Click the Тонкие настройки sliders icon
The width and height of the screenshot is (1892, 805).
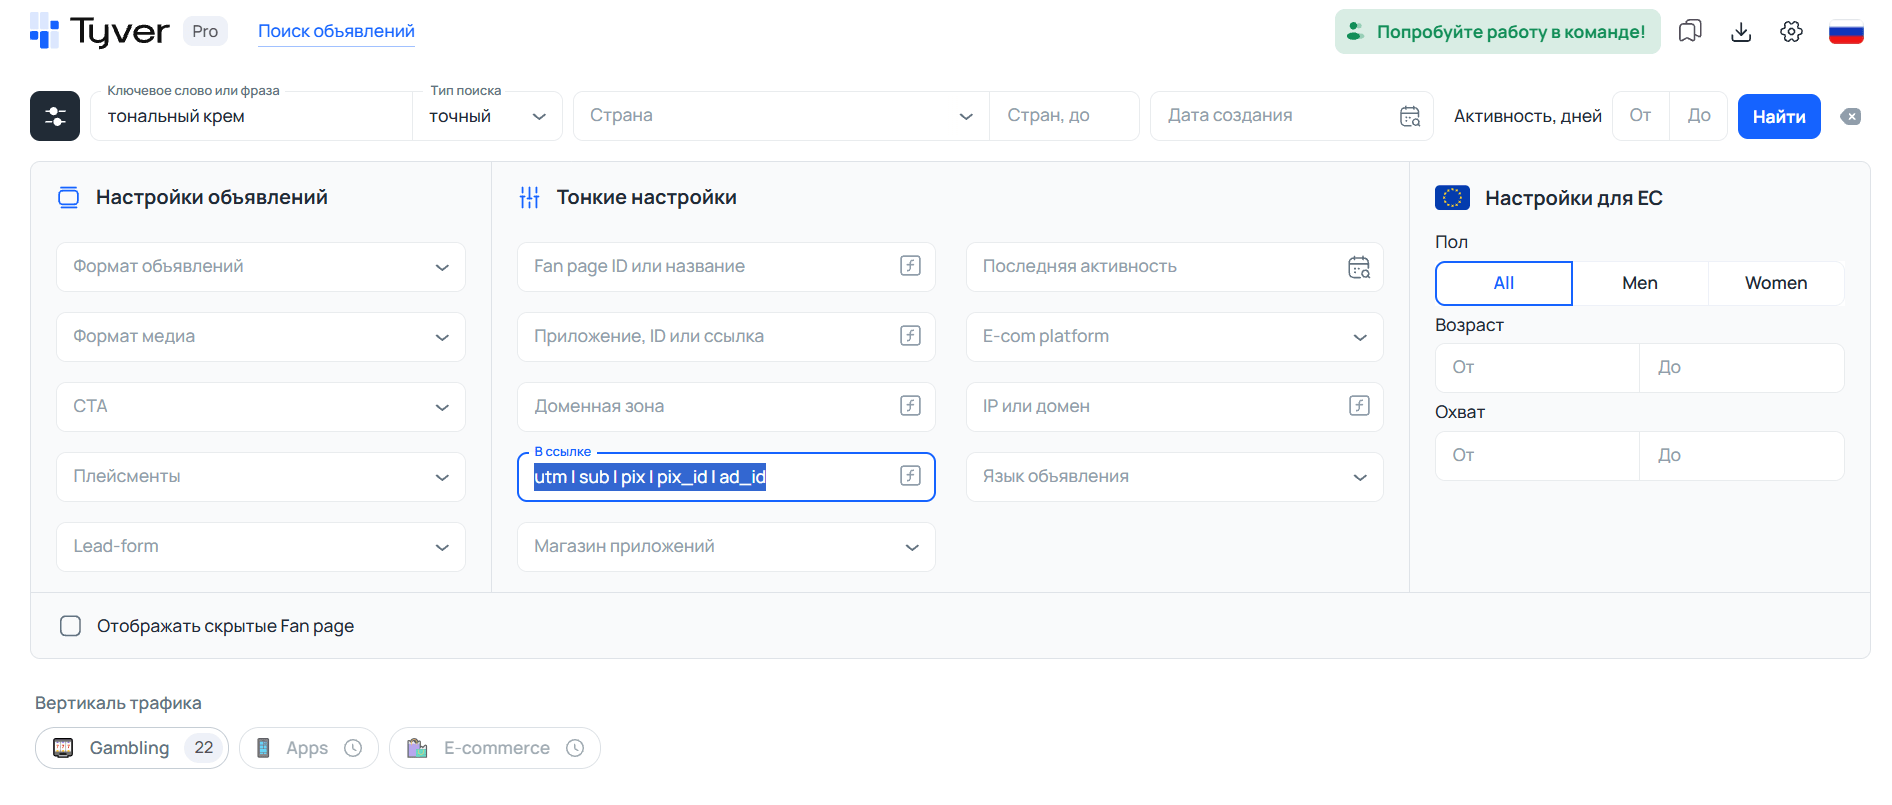[x=530, y=198]
